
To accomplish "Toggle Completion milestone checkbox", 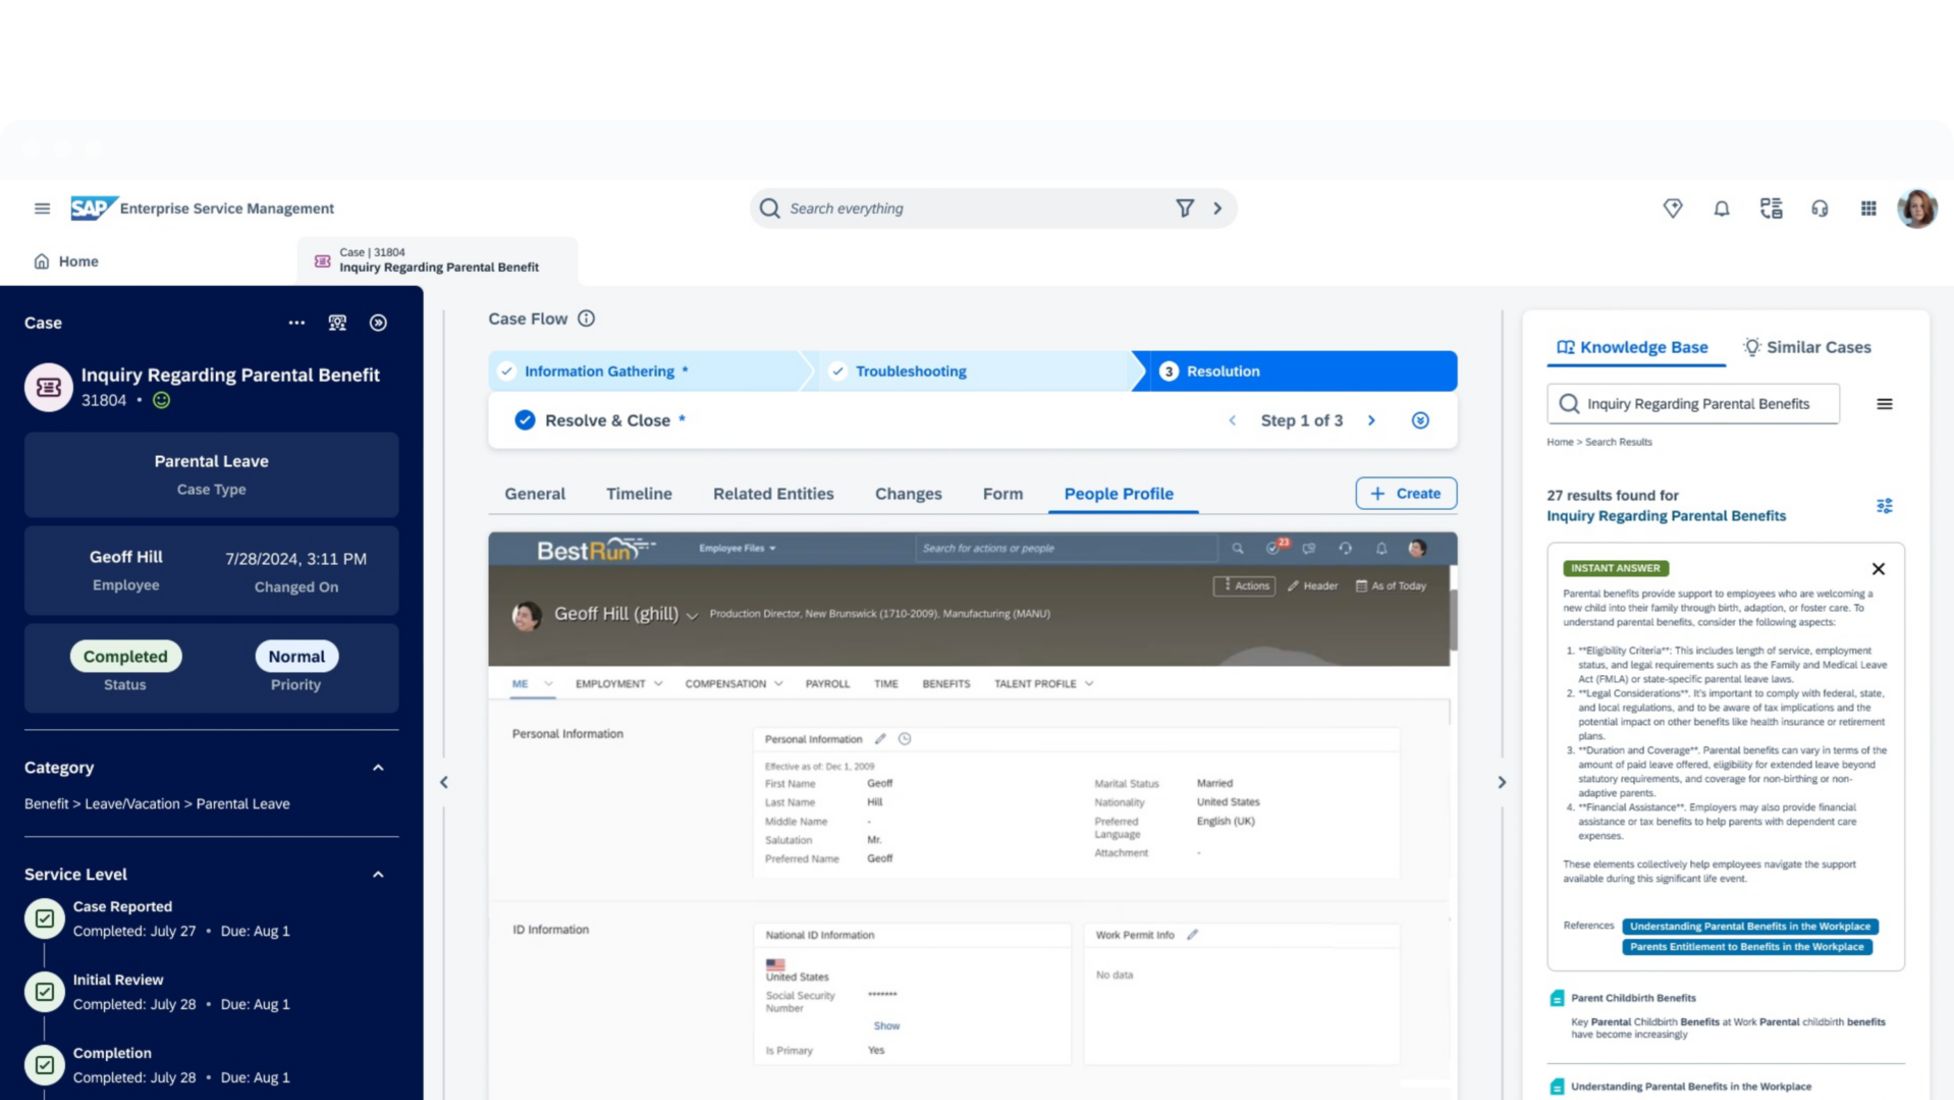I will [x=45, y=1065].
